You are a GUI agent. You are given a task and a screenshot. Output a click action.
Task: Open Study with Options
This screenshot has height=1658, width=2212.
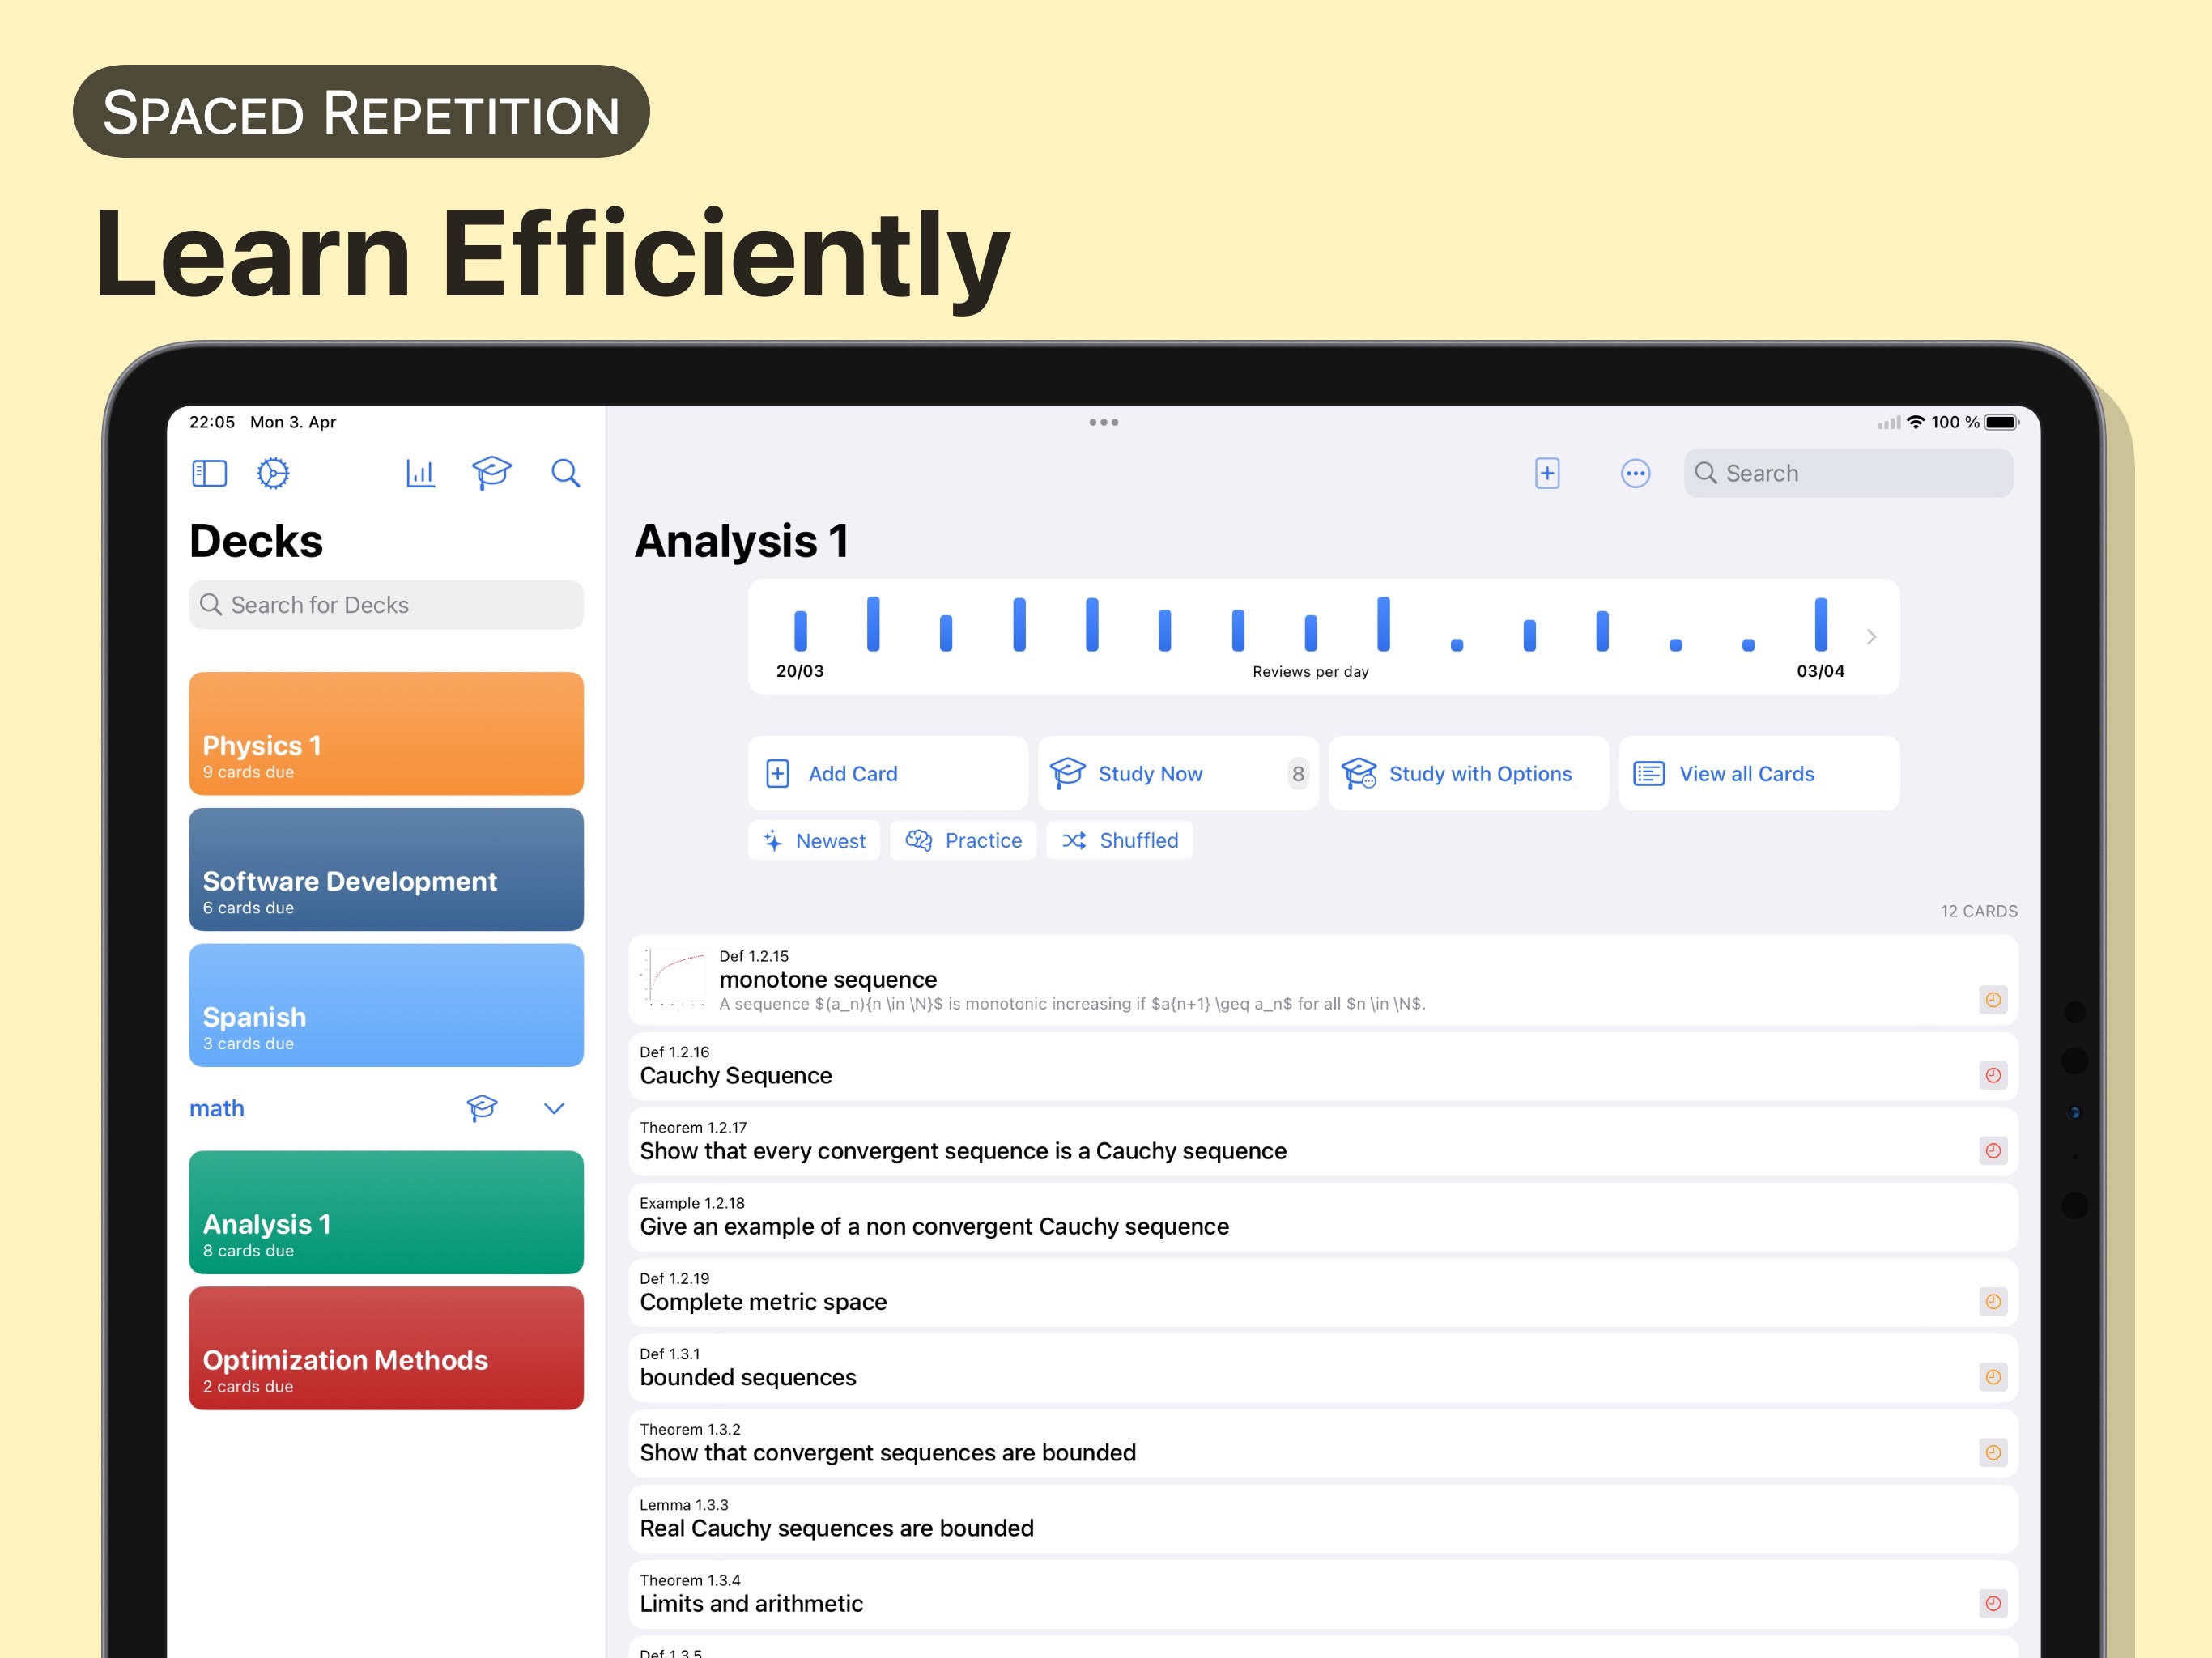click(x=1468, y=774)
